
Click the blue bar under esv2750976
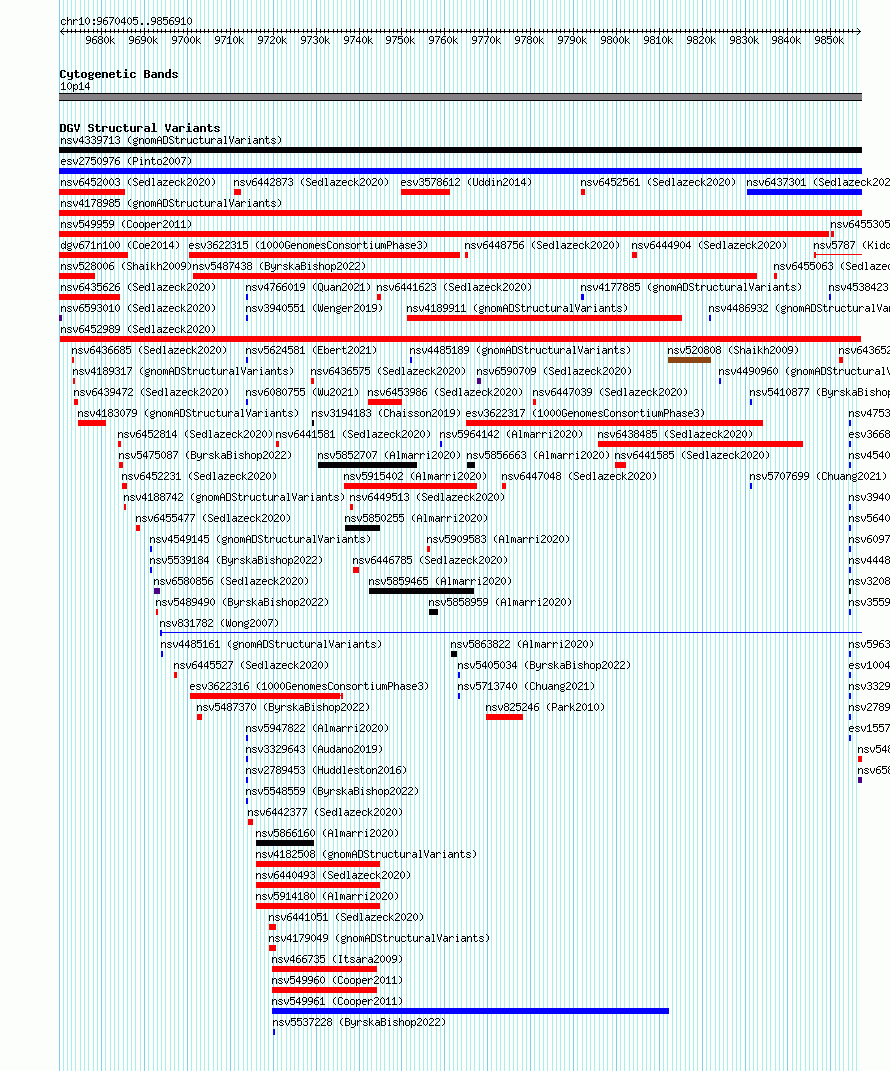(x=460, y=171)
